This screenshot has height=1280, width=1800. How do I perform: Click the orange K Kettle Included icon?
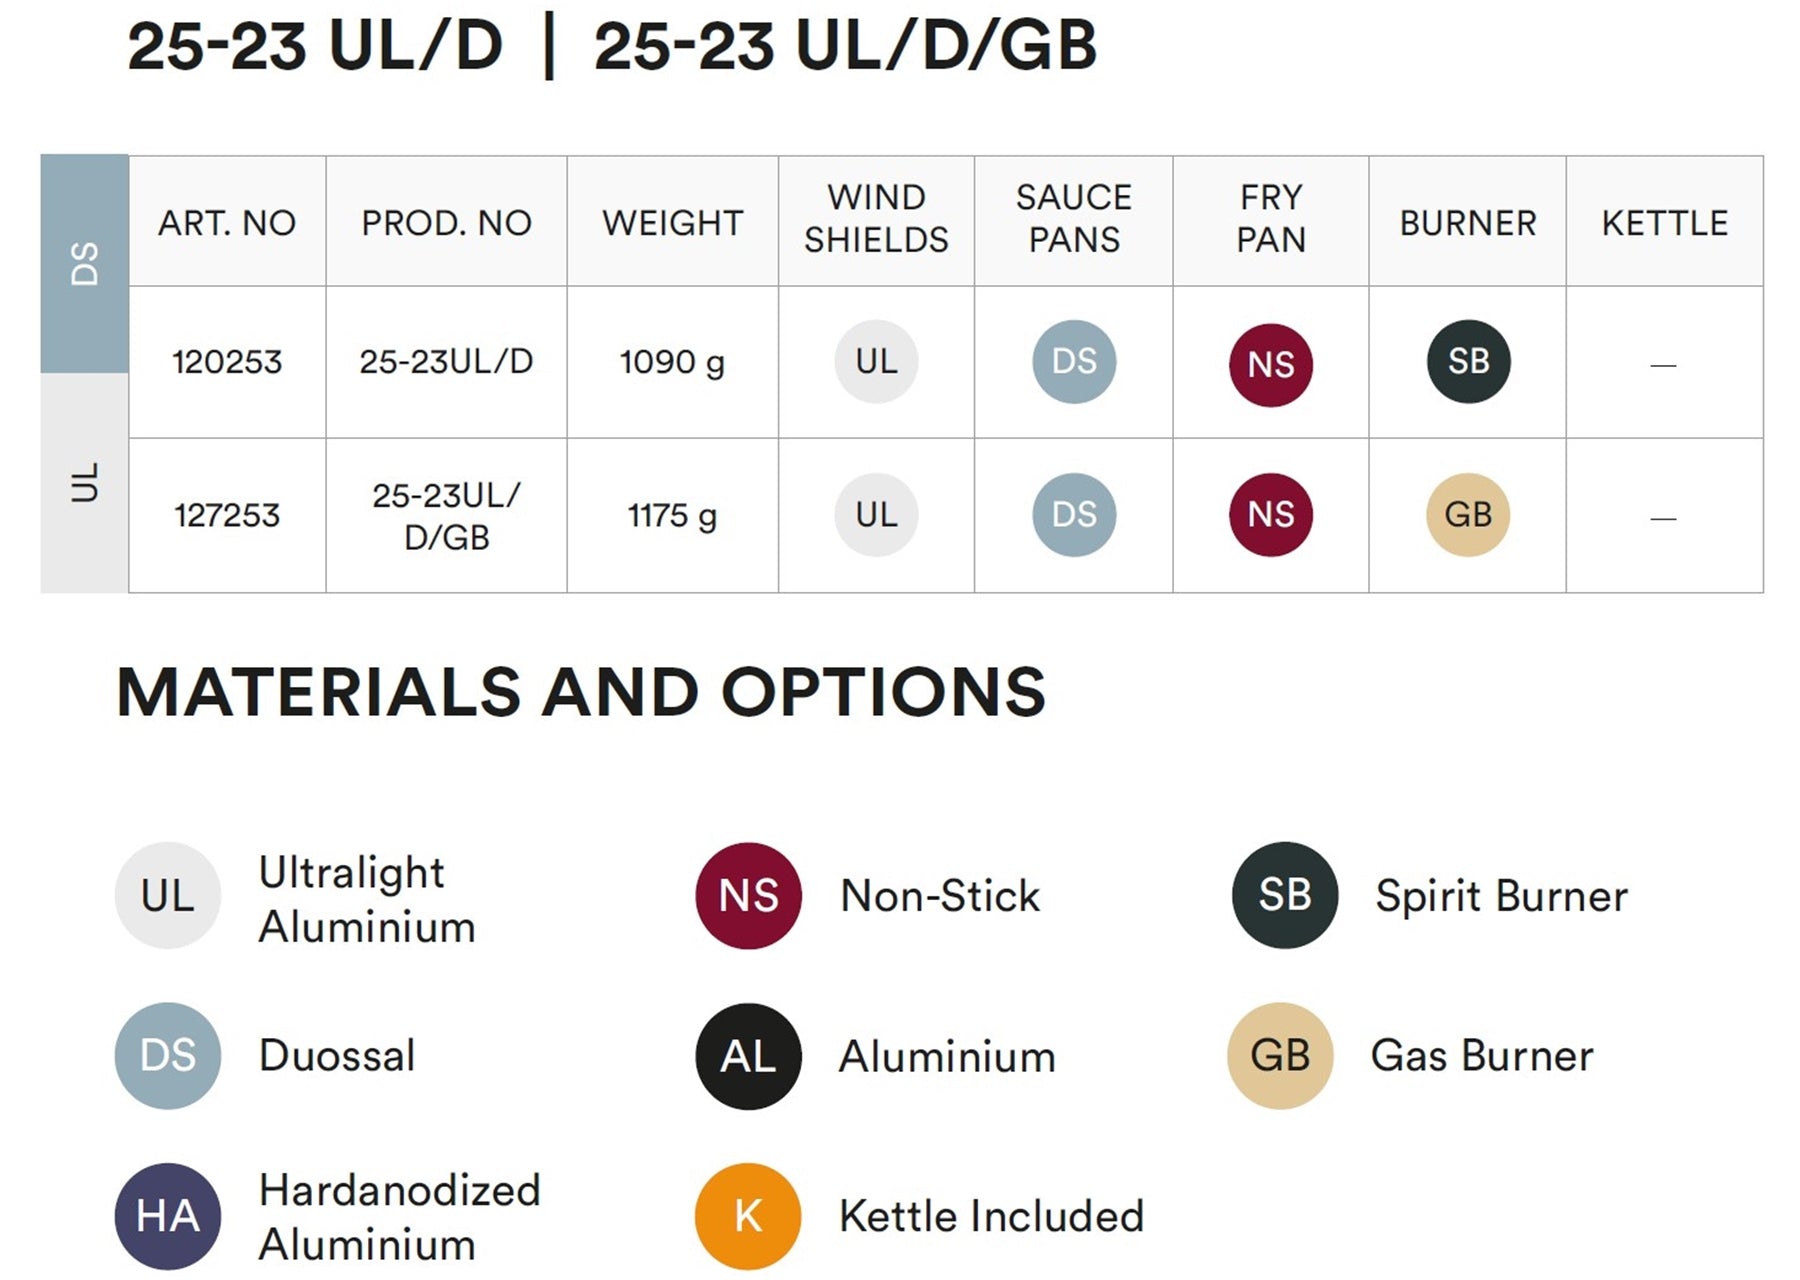click(x=748, y=1215)
